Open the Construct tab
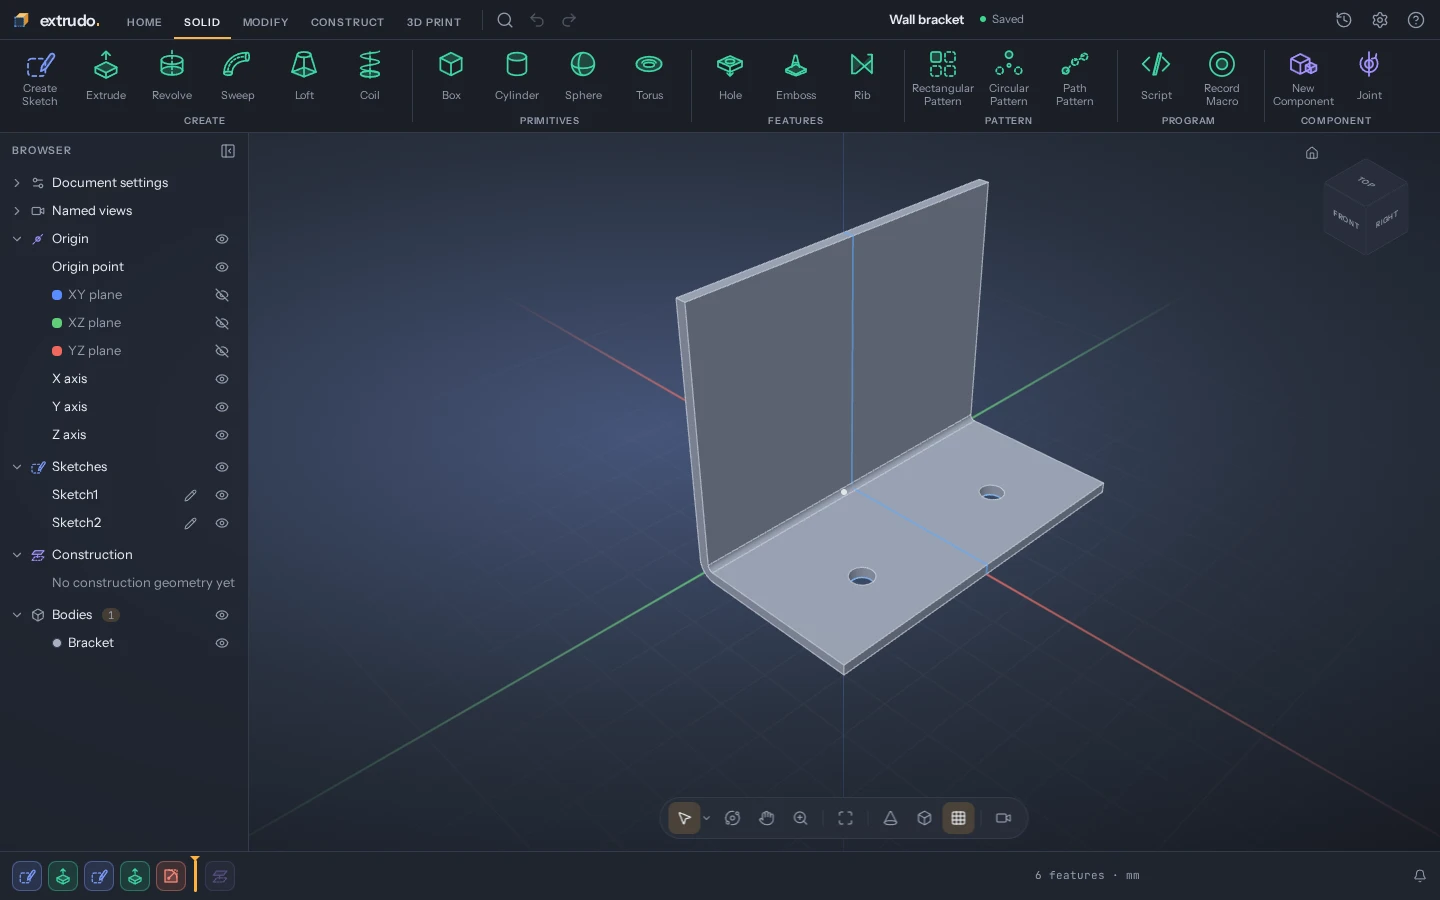This screenshot has width=1440, height=900. click(347, 21)
